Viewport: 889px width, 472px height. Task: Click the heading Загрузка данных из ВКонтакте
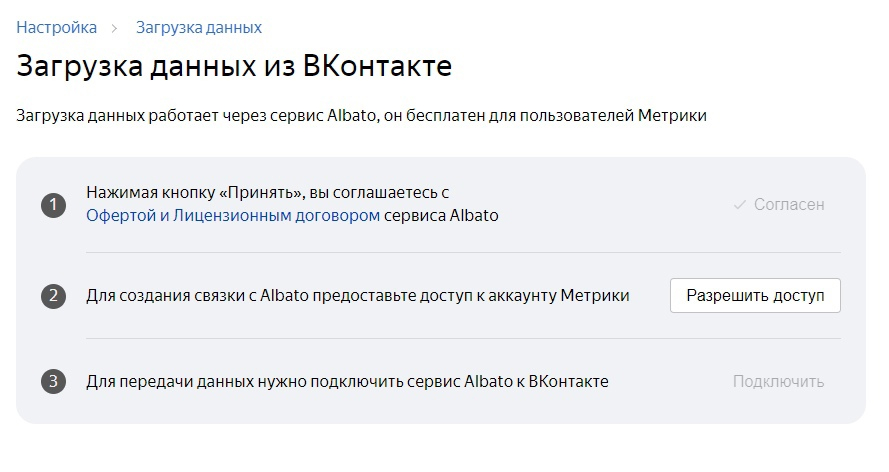tap(234, 67)
